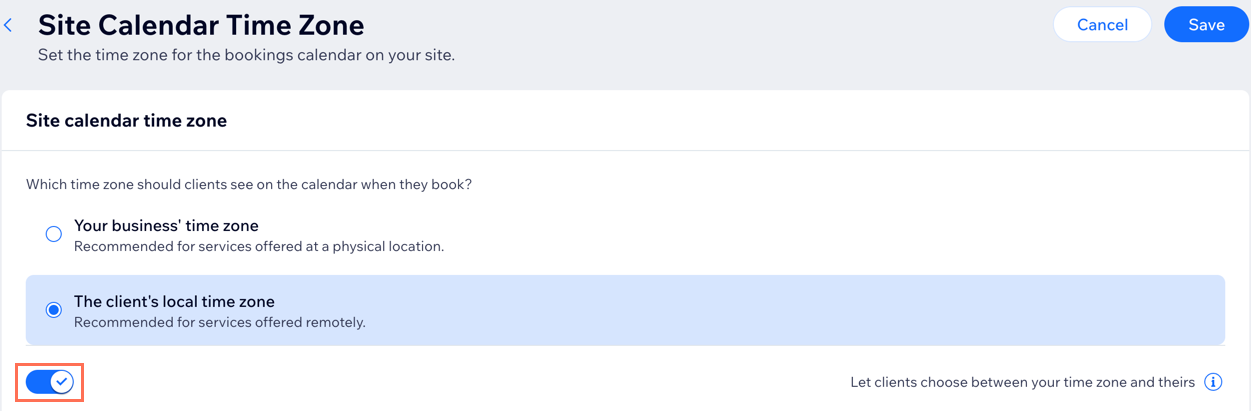Click the checkmark knob on the blue switch
Screen dimensions: 1251x411
[61, 382]
